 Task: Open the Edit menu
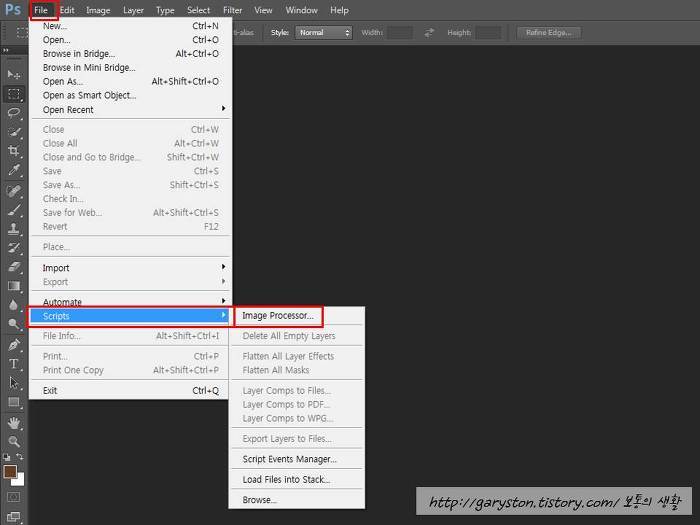point(67,10)
